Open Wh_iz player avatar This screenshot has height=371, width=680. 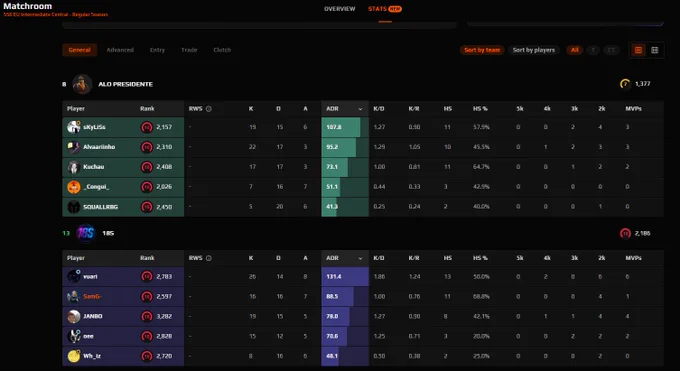[x=74, y=356]
